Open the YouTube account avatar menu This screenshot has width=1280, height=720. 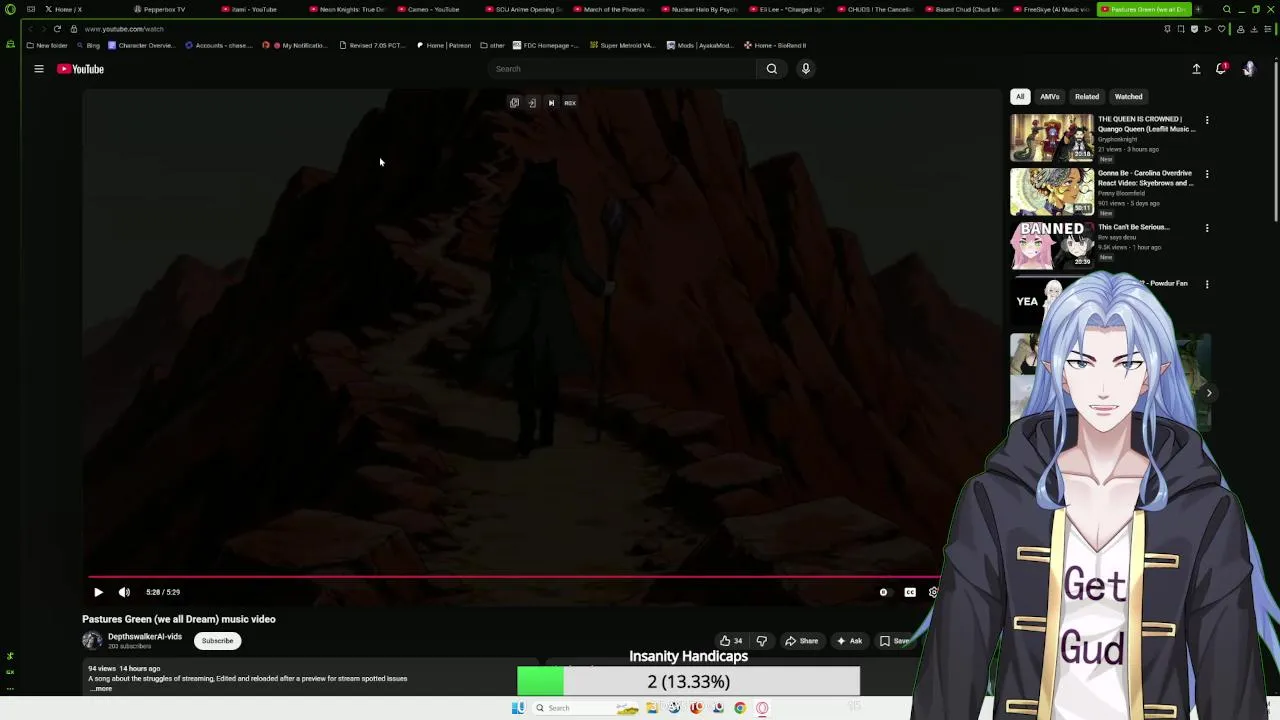point(1248,69)
